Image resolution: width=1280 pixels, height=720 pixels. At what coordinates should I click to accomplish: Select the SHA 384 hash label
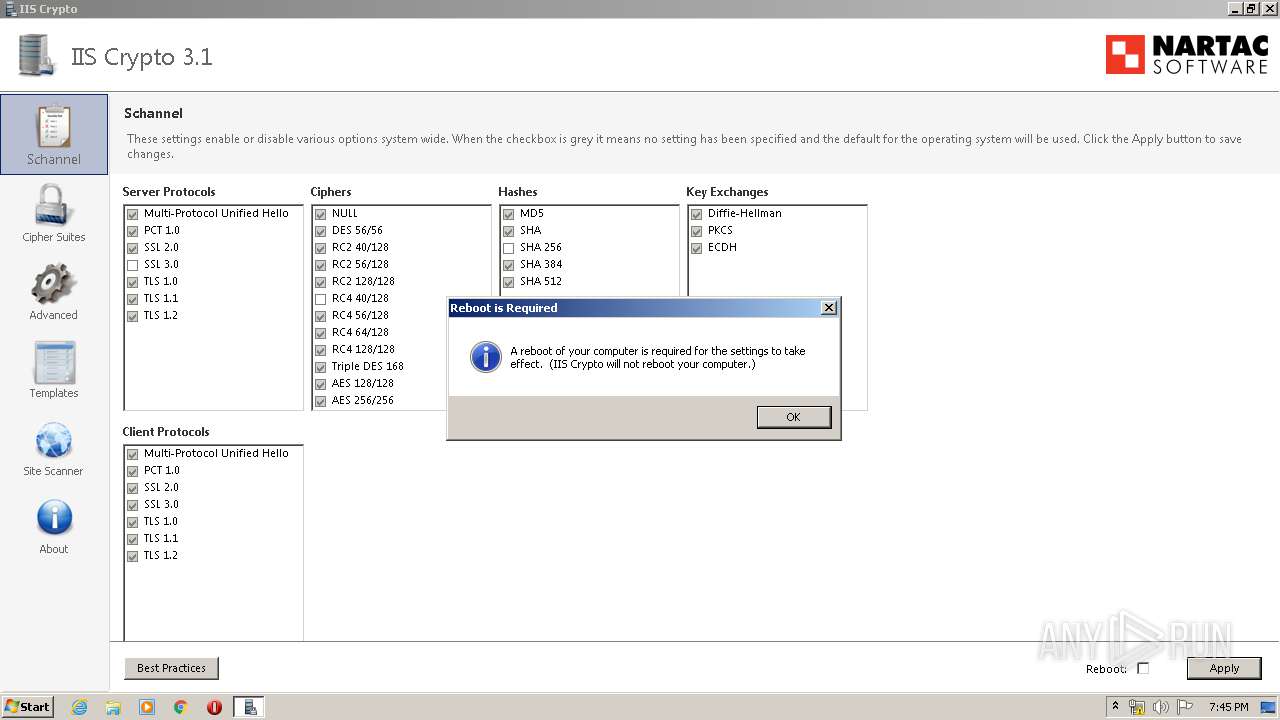pos(541,264)
